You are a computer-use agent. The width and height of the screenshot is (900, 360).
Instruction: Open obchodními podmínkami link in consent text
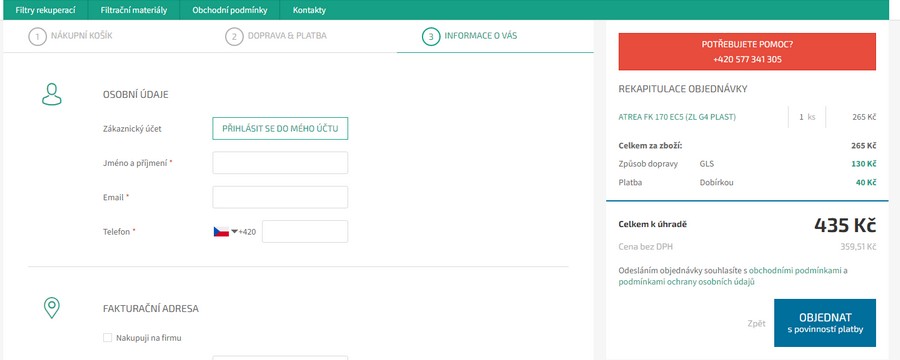pyautogui.click(x=795, y=270)
